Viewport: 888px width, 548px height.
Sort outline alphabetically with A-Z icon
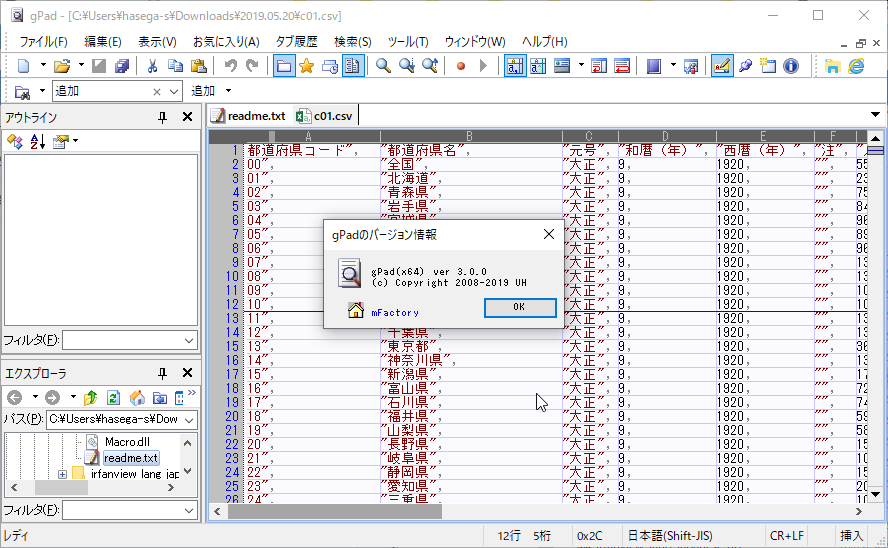tap(37, 142)
